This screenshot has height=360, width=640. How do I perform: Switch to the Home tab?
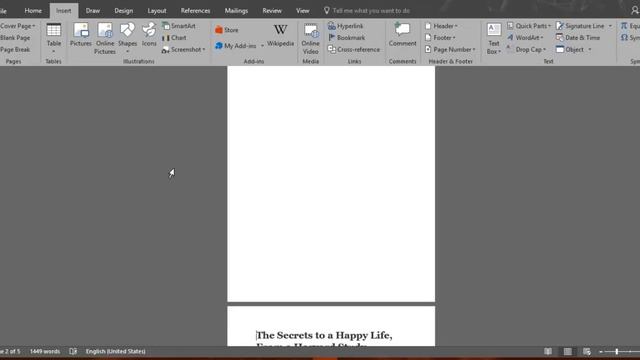click(33, 11)
